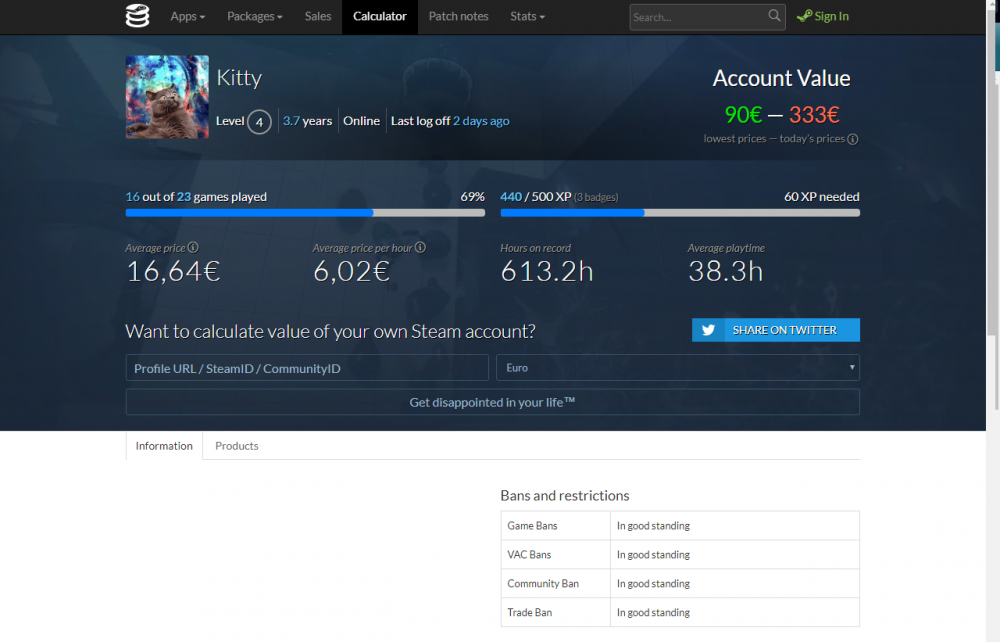This screenshot has height=642, width=1000.
Task: Click Get disappointed in your life button
Action: pyautogui.click(x=492, y=402)
